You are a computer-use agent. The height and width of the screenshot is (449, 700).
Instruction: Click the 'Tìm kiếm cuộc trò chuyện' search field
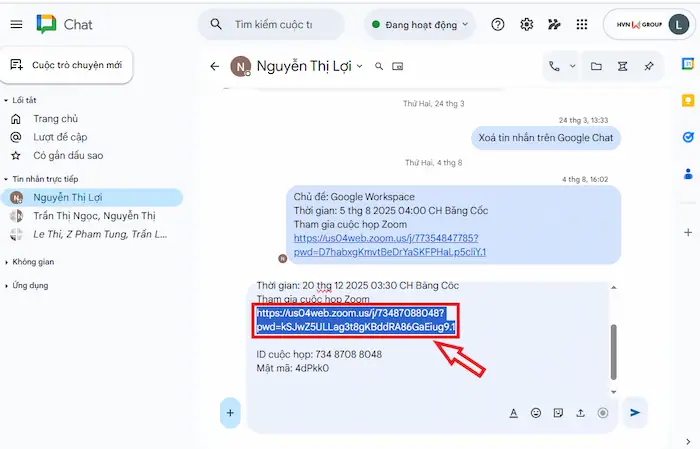click(280, 24)
